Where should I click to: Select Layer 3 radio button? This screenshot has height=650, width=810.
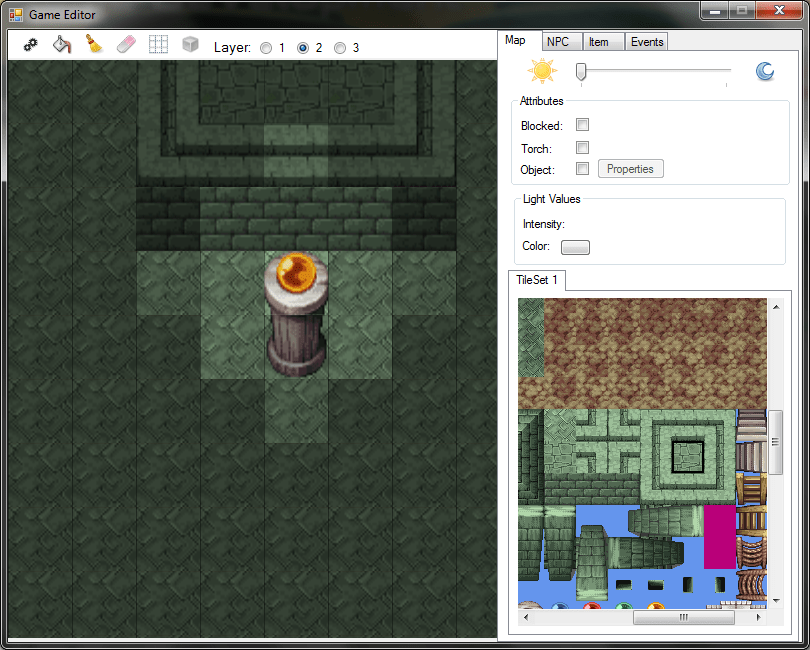pos(339,47)
